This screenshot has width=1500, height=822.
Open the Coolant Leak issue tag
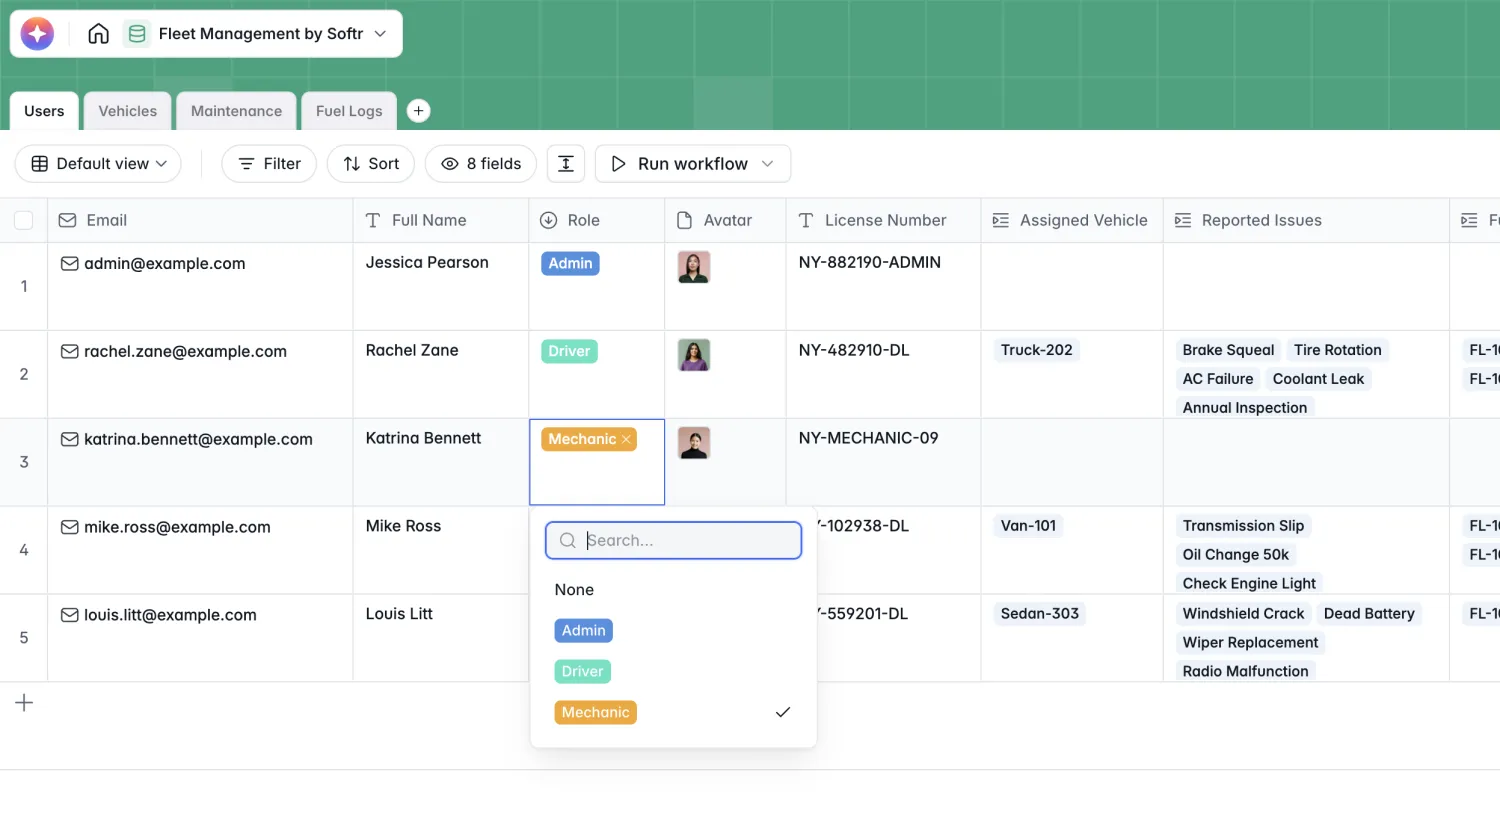[1318, 379]
